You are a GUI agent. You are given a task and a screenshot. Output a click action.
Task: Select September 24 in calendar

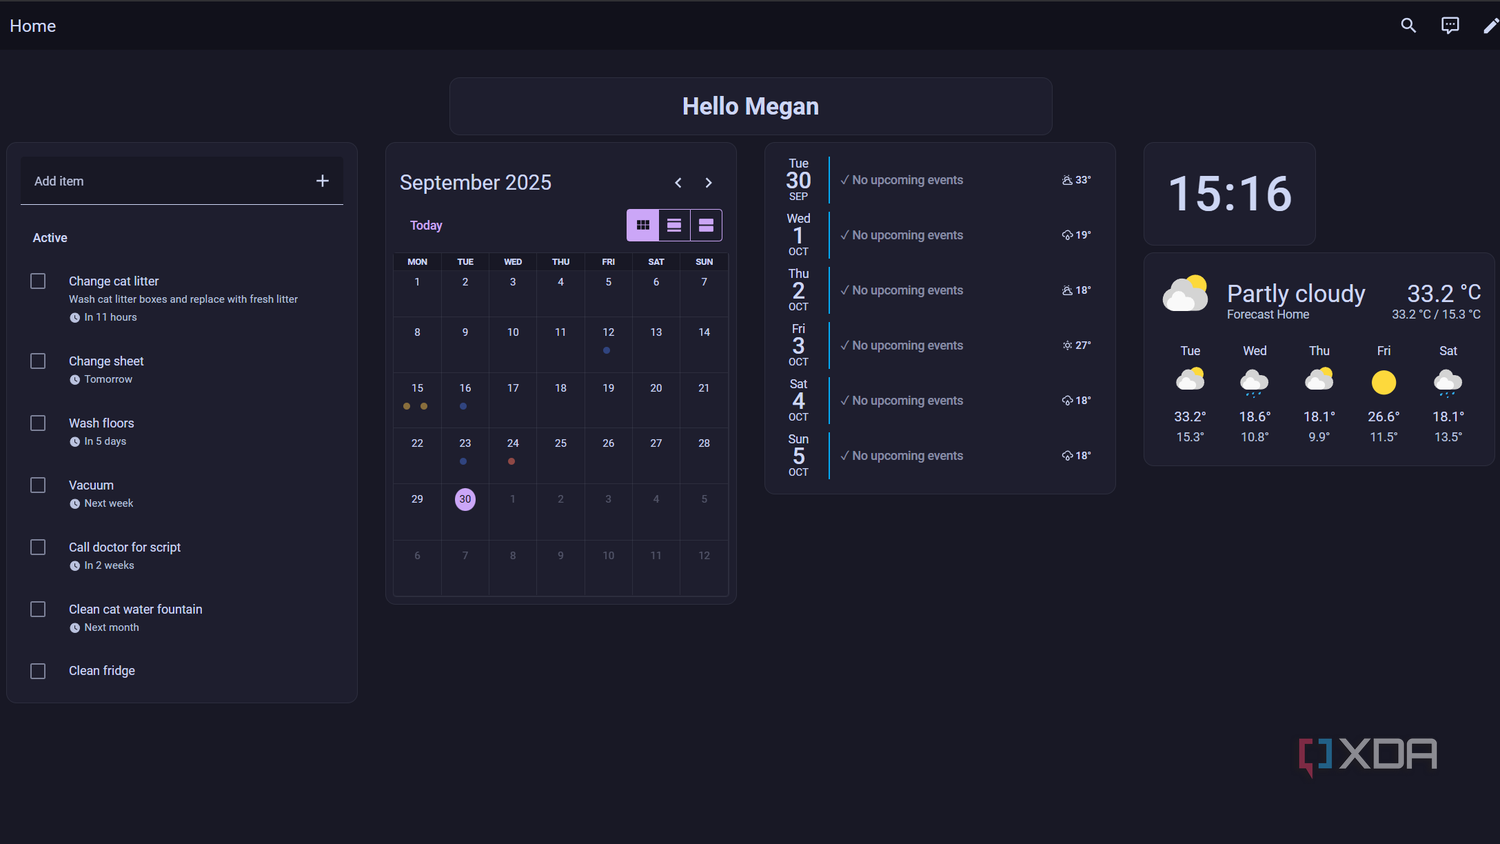click(x=513, y=457)
